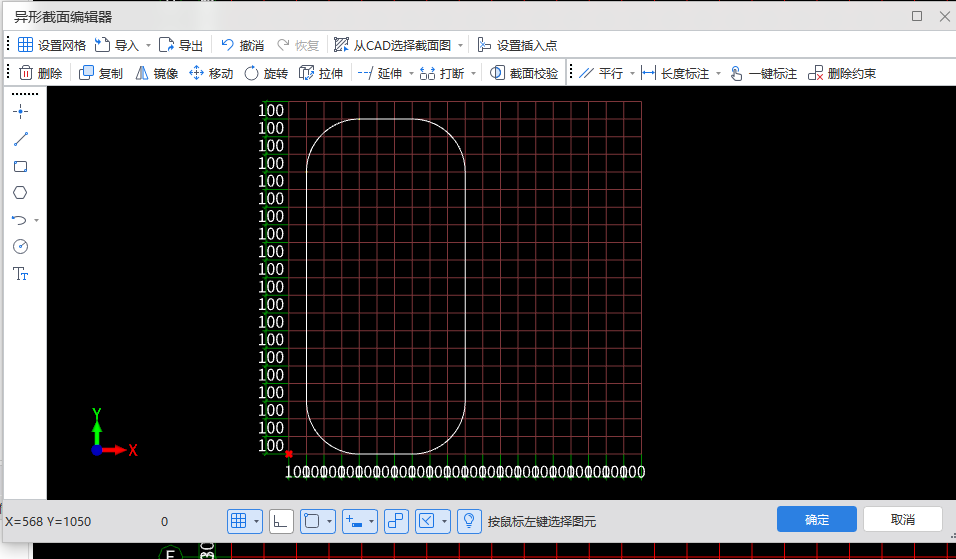The height and width of the screenshot is (559, 956).
Task: Open the 设置网格 grid settings tool
Action: pos(52,45)
